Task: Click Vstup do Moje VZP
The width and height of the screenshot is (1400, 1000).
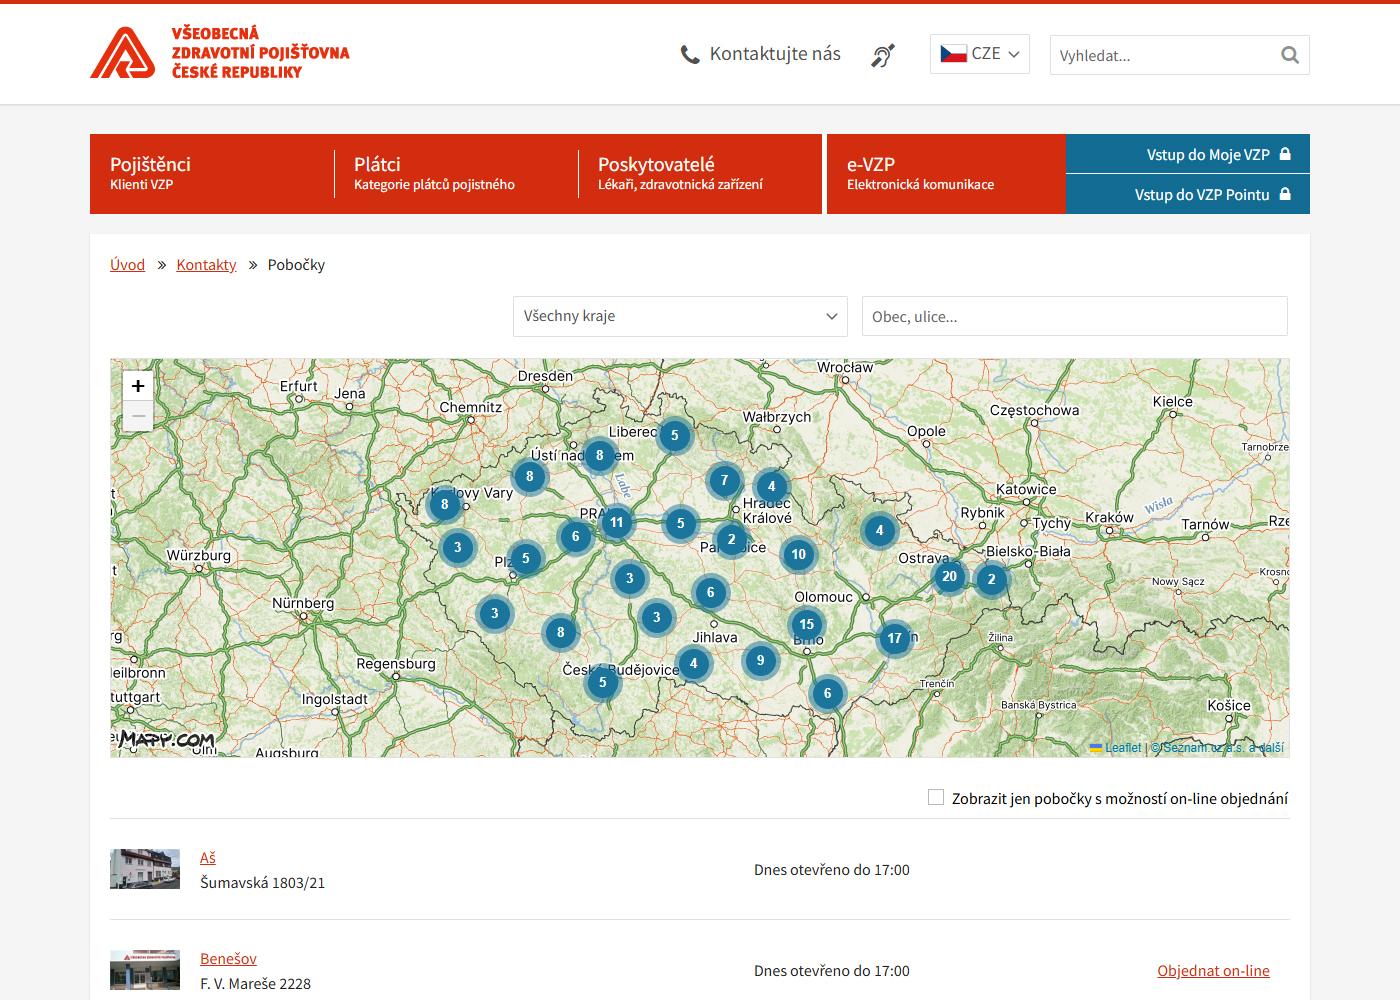Action: (x=1188, y=154)
